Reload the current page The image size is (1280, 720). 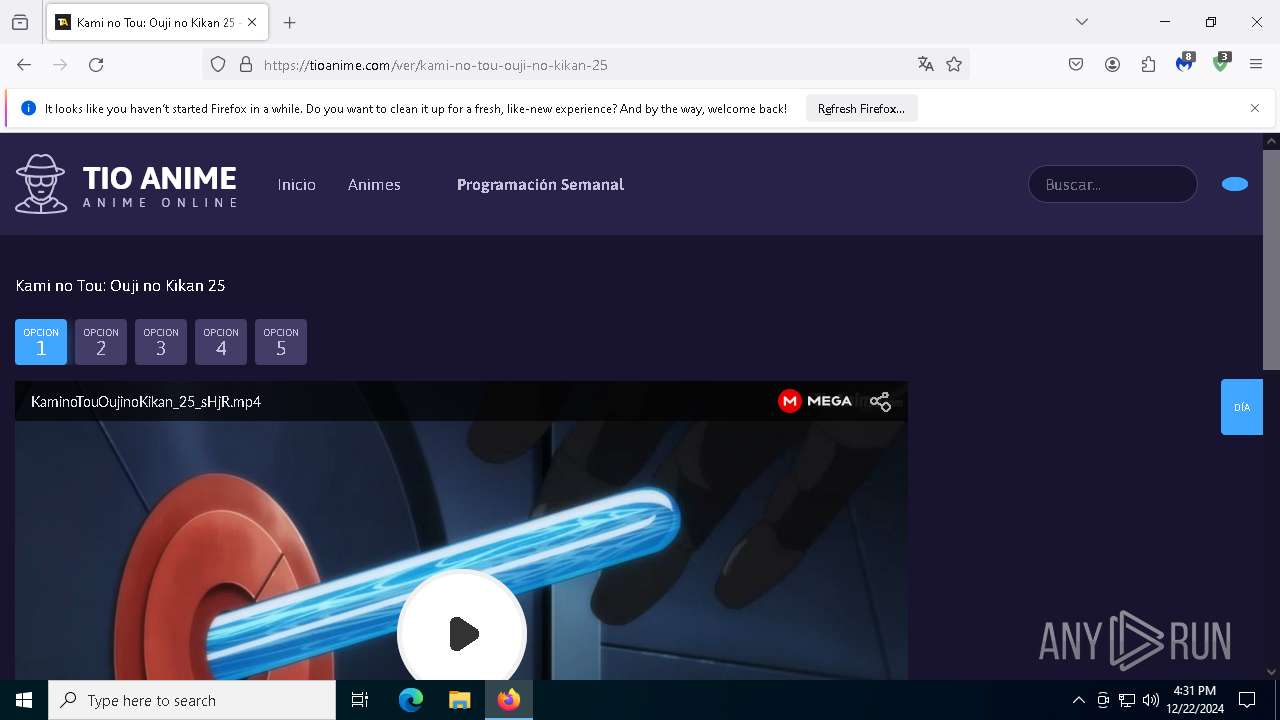[96, 64]
